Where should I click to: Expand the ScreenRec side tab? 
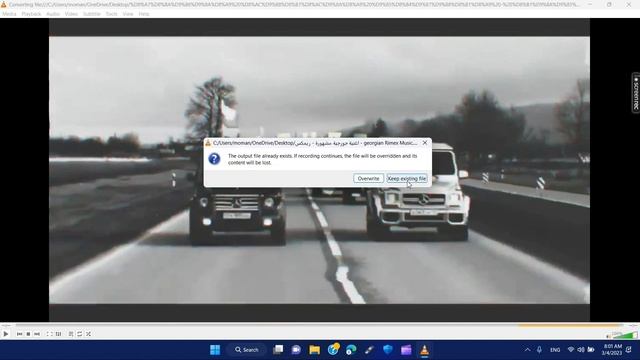click(x=636, y=92)
